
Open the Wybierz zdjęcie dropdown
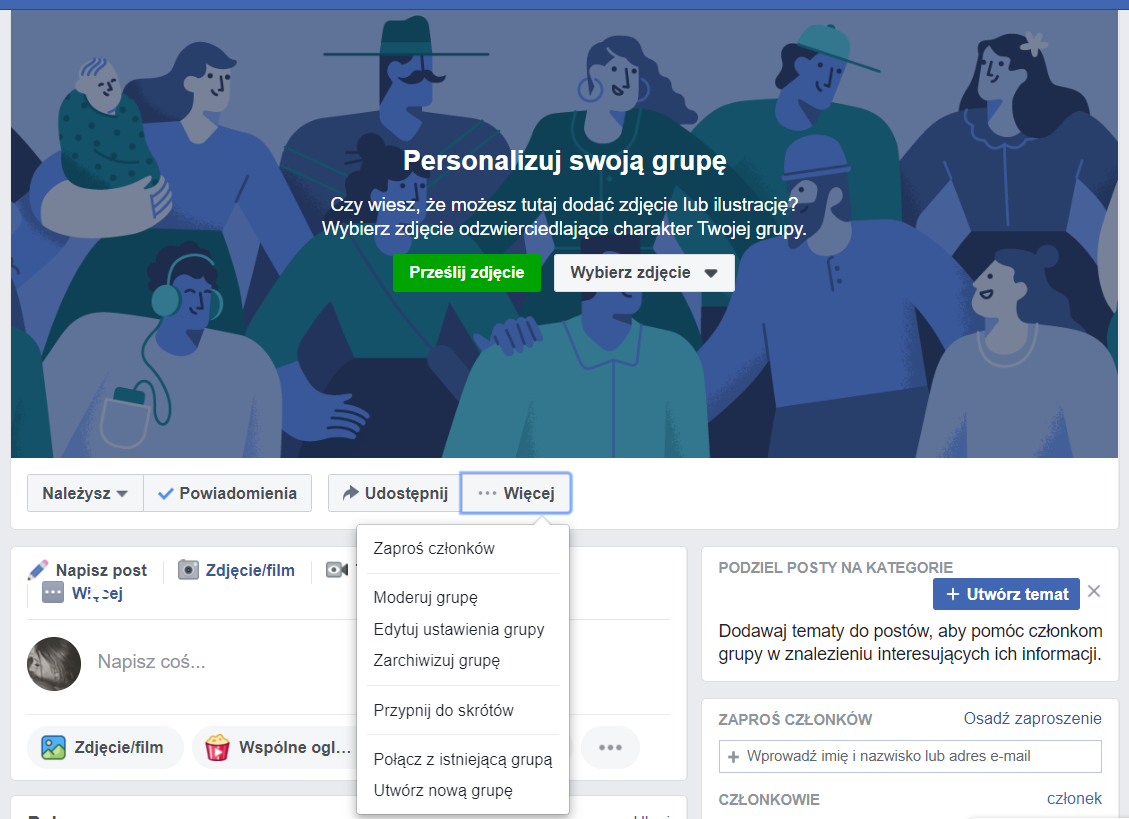click(x=644, y=273)
